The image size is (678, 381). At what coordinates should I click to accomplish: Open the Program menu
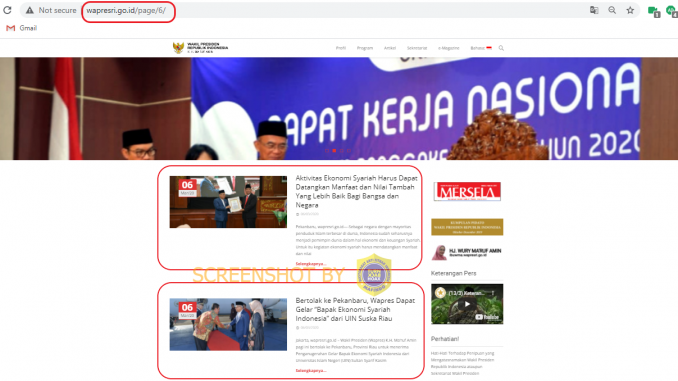365,48
